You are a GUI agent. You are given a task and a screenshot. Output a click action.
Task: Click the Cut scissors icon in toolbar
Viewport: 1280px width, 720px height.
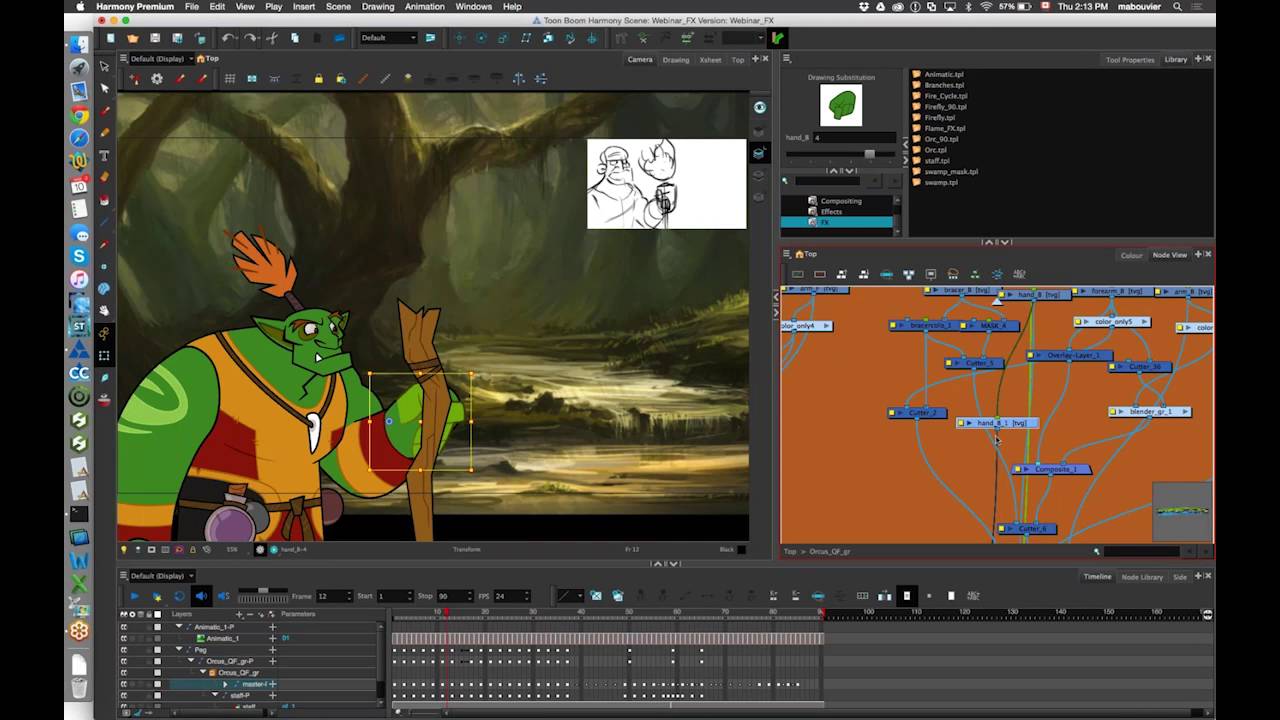click(x=272, y=38)
